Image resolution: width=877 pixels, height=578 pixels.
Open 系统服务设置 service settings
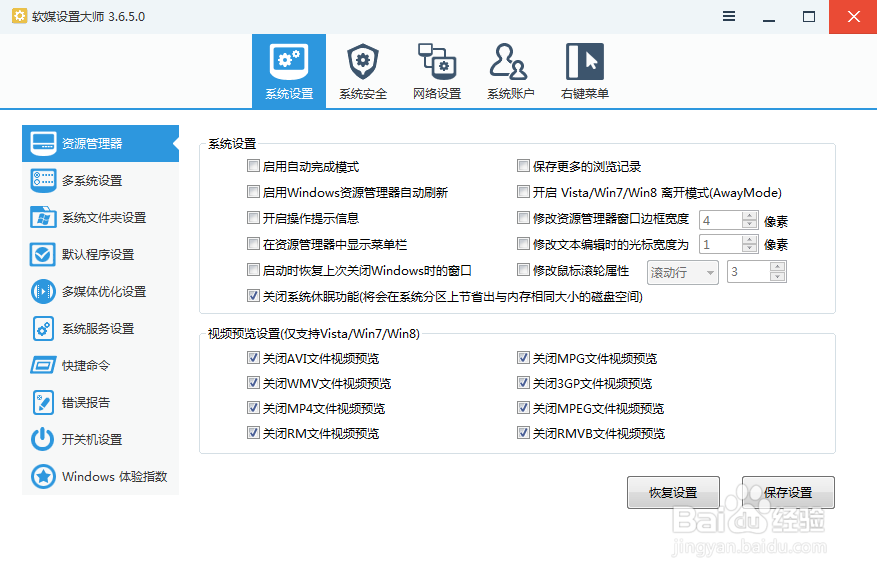tap(100, 328)
